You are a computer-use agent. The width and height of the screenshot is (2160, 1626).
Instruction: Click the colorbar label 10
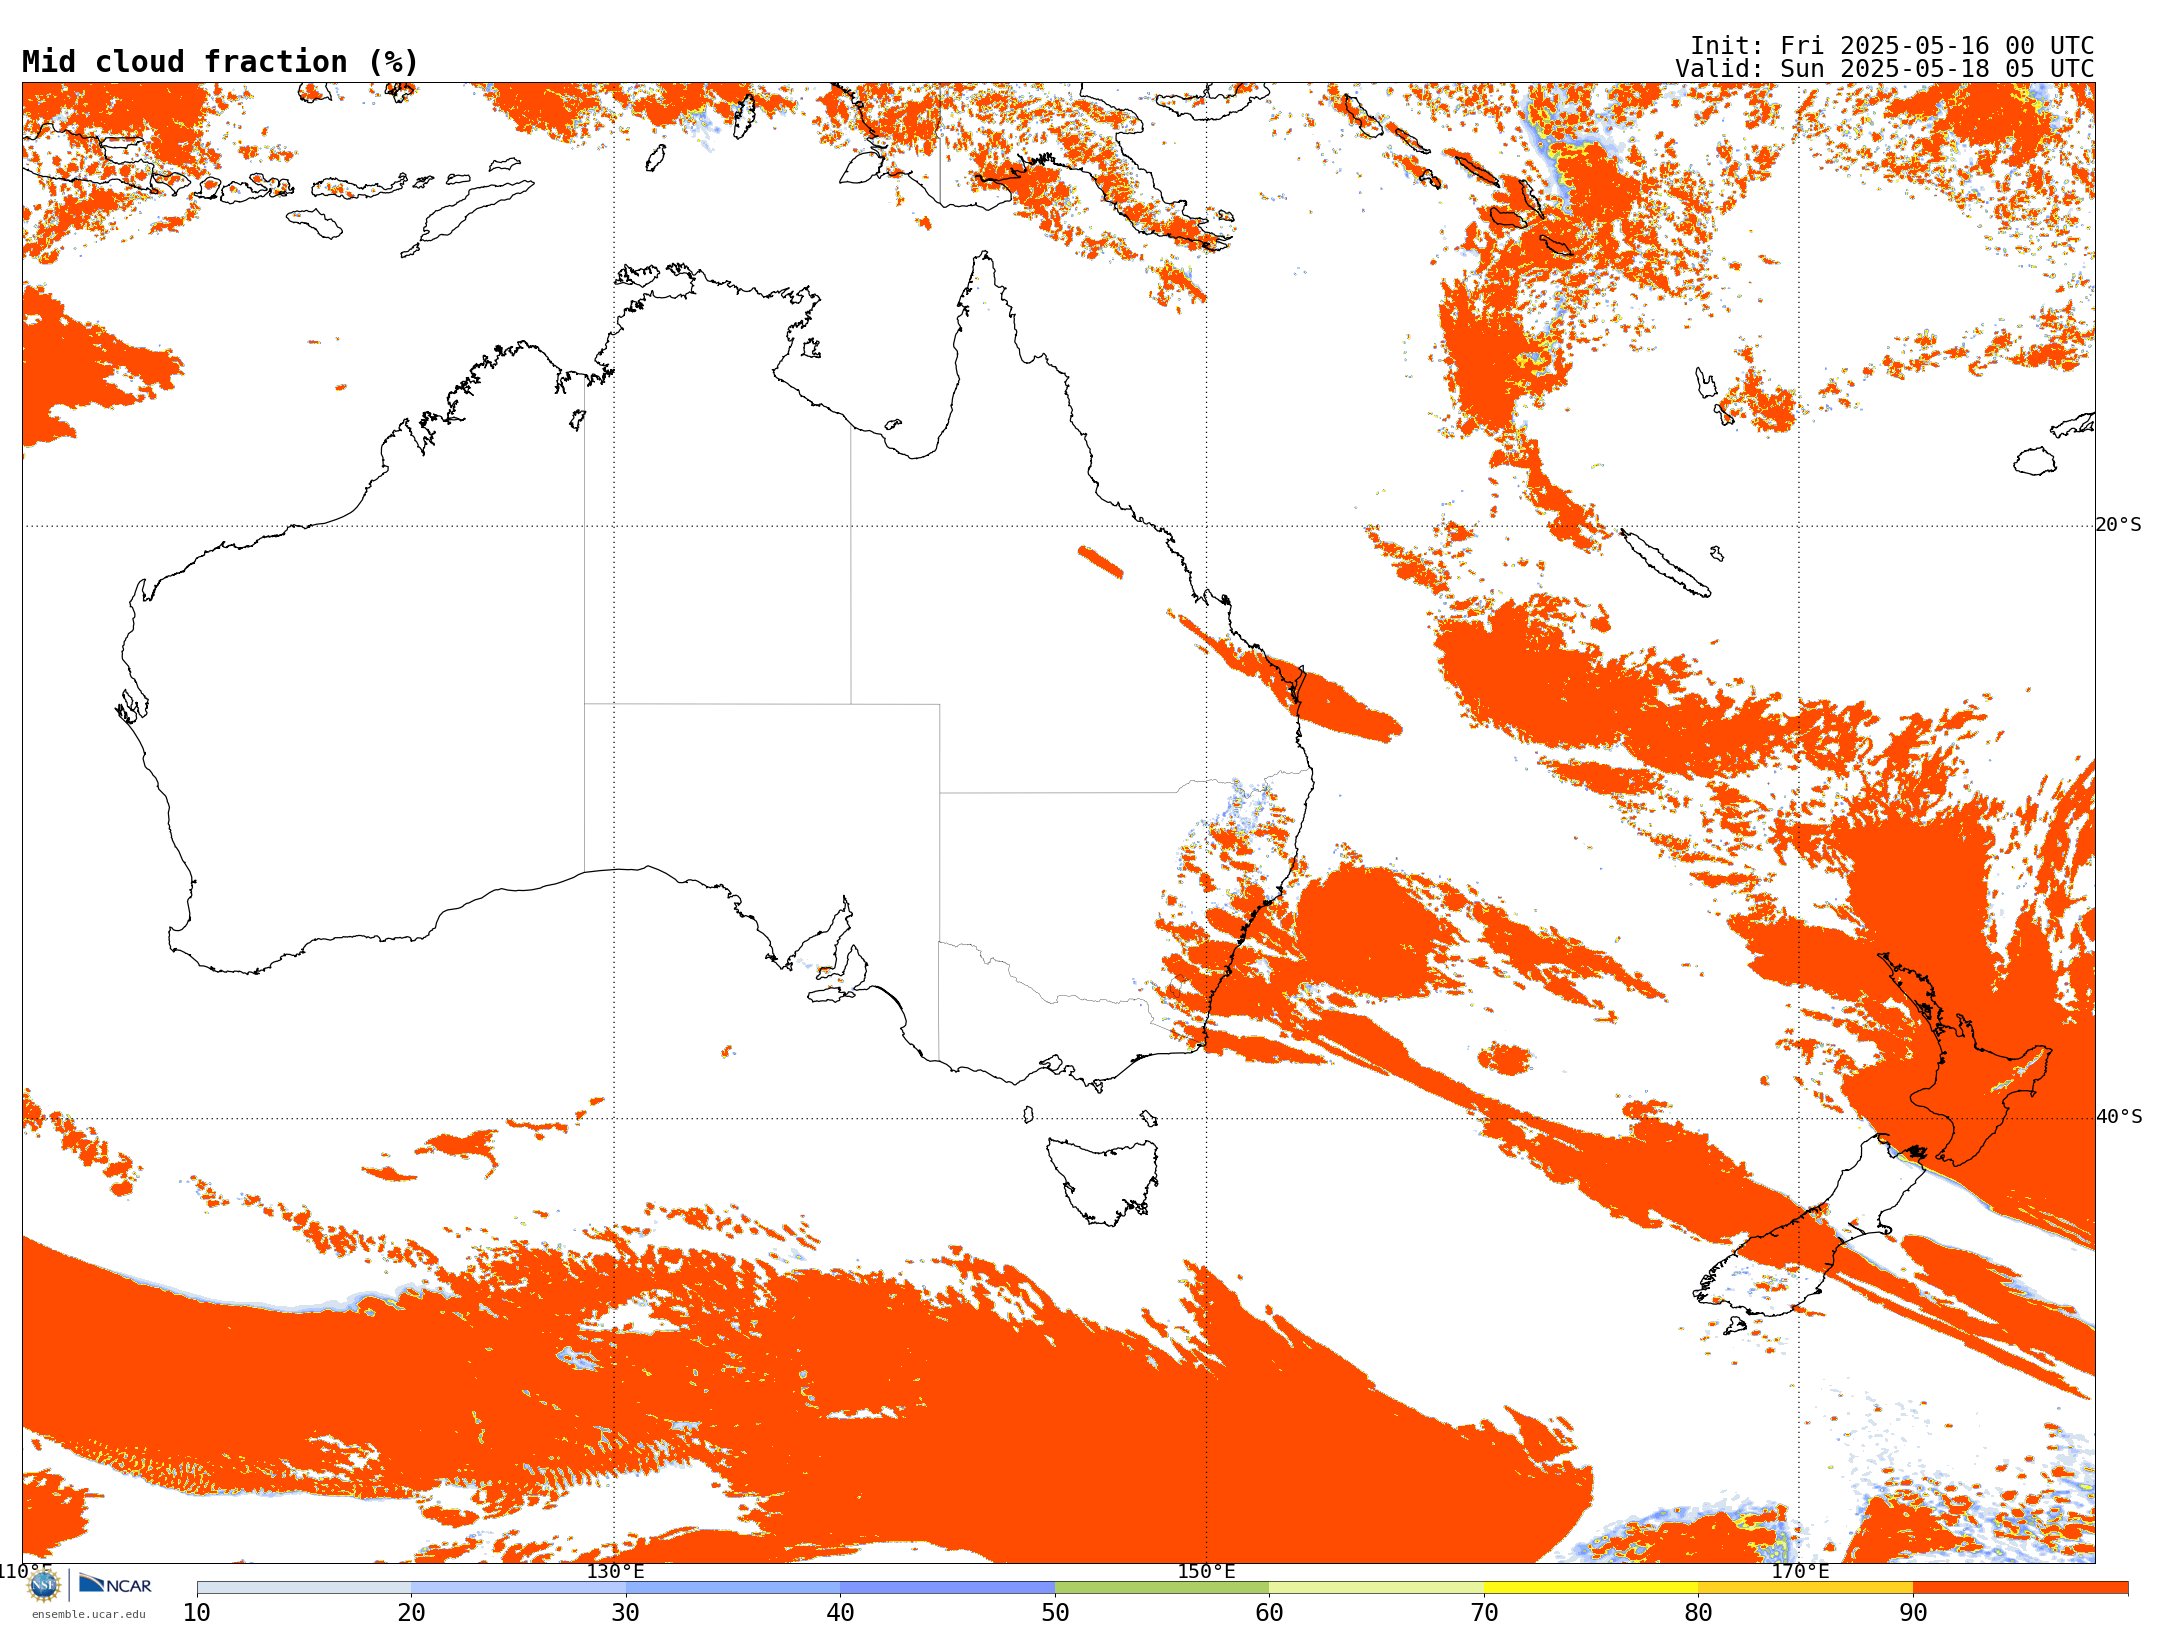pyautogui.click(x=197, y=1612)
